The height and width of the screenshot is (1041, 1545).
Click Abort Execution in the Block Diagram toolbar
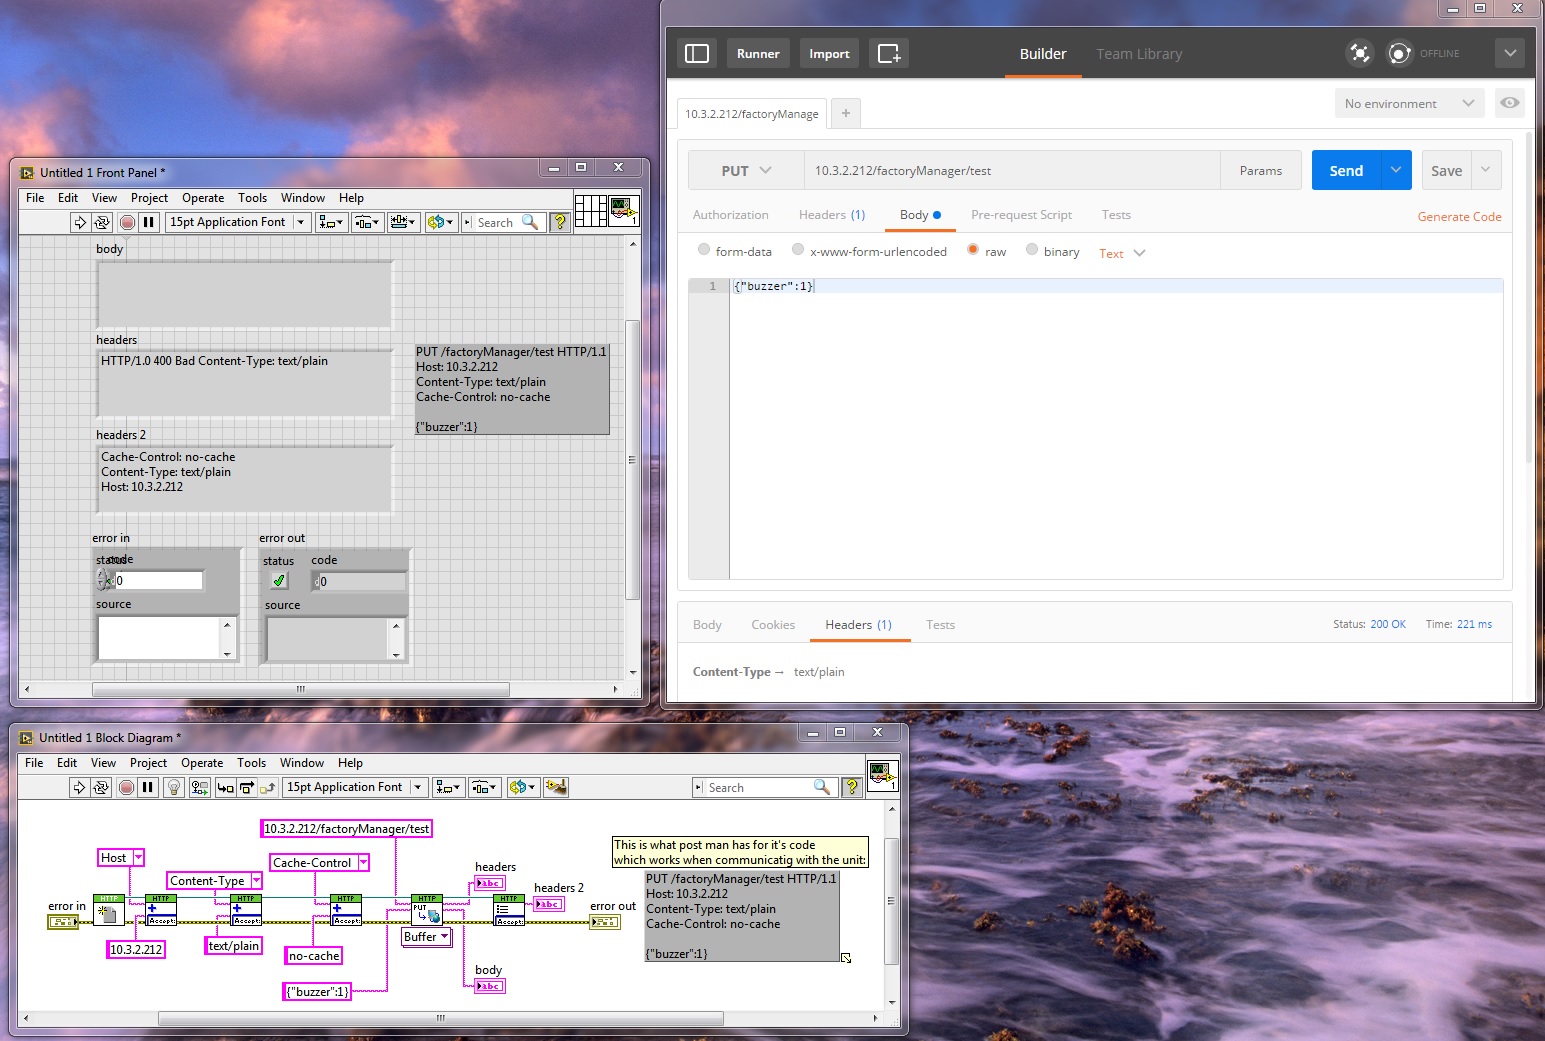click(126, 787)
